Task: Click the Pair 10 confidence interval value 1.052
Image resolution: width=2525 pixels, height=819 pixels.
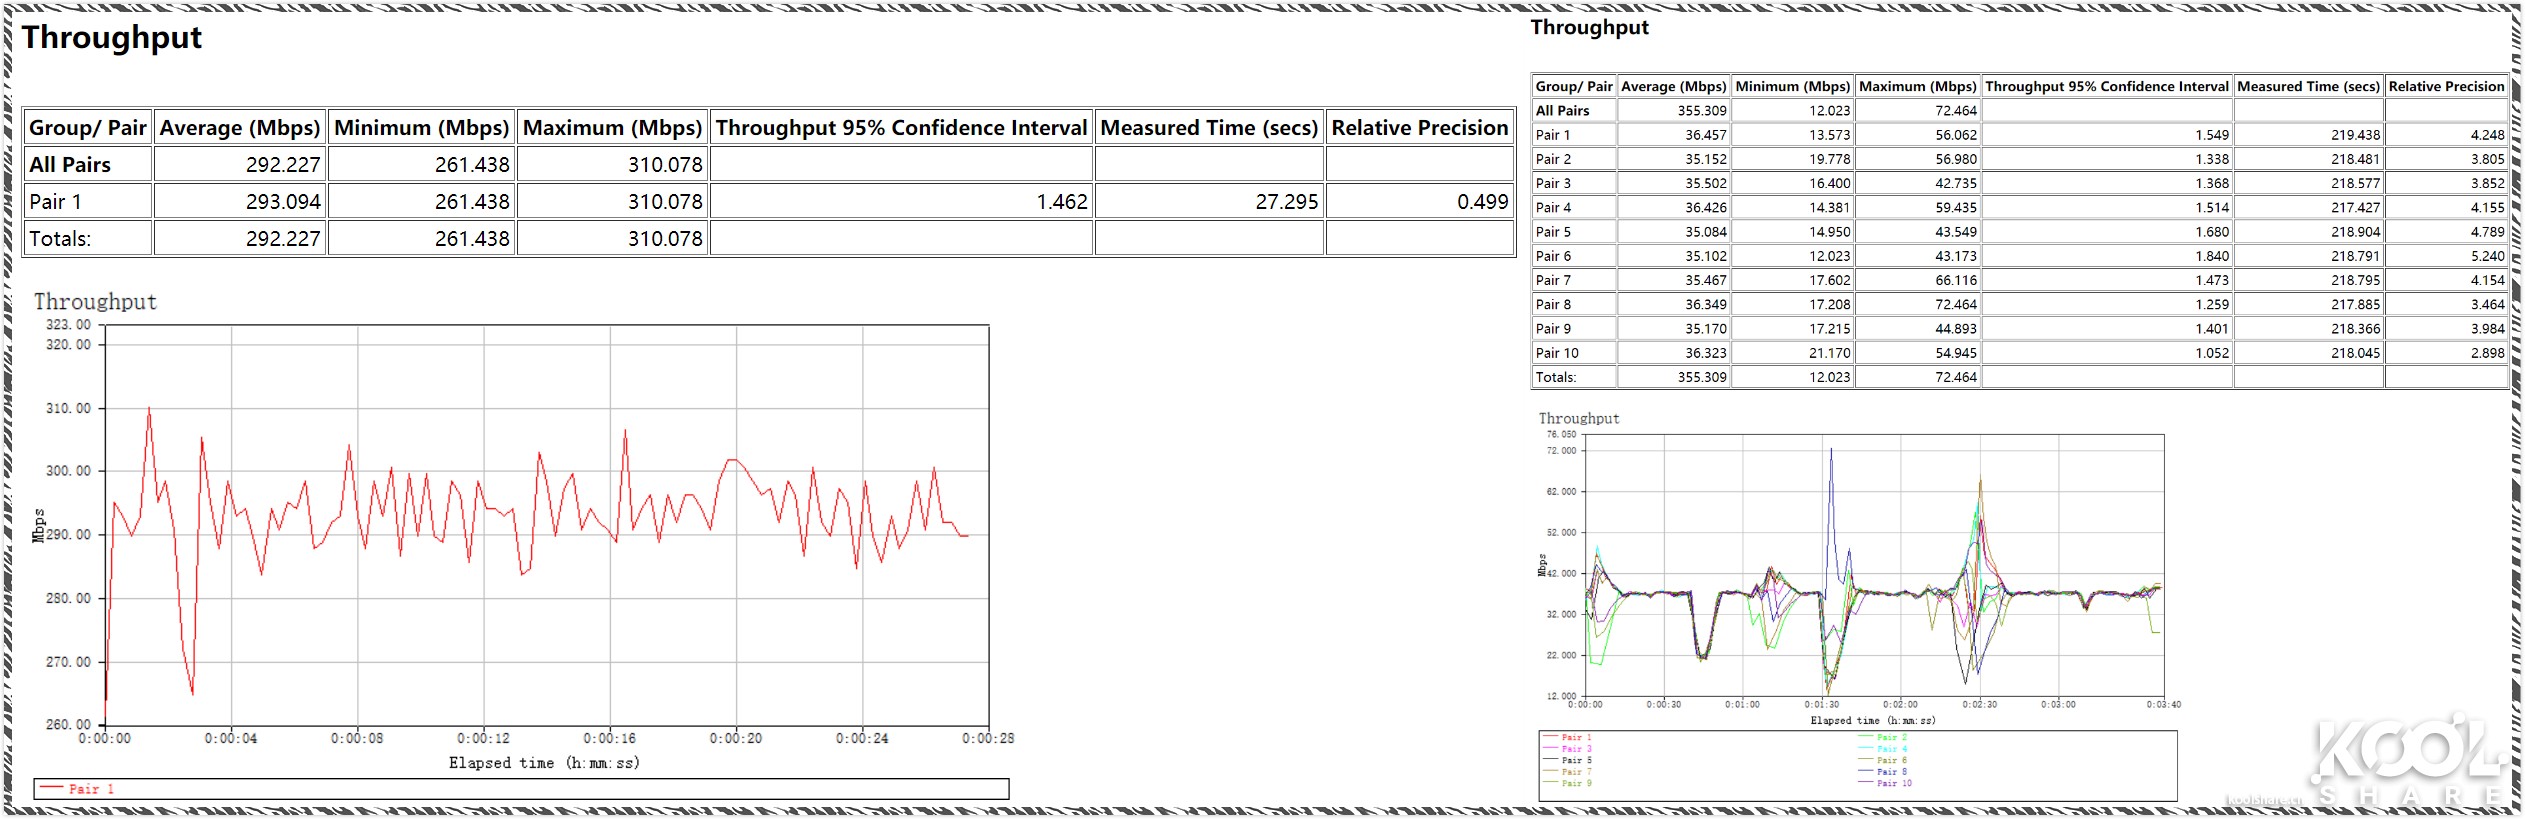Action: [x=2211, y=353]
